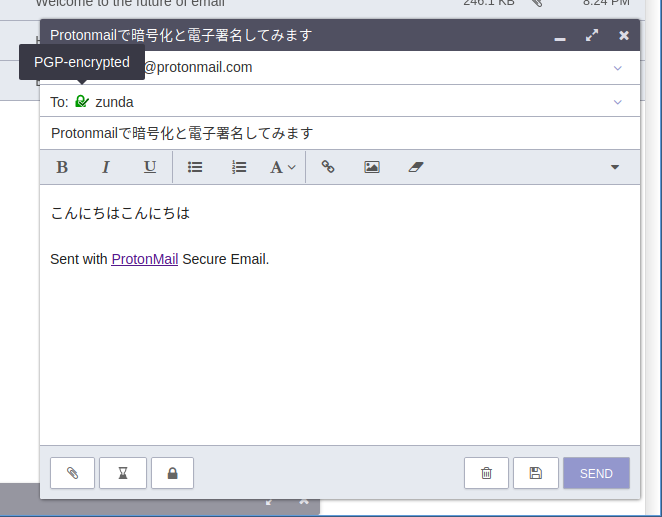Image resolution: width=662 pixels, height=517 pixels.
Task: Click the SEND button
Action: (596, 473)
